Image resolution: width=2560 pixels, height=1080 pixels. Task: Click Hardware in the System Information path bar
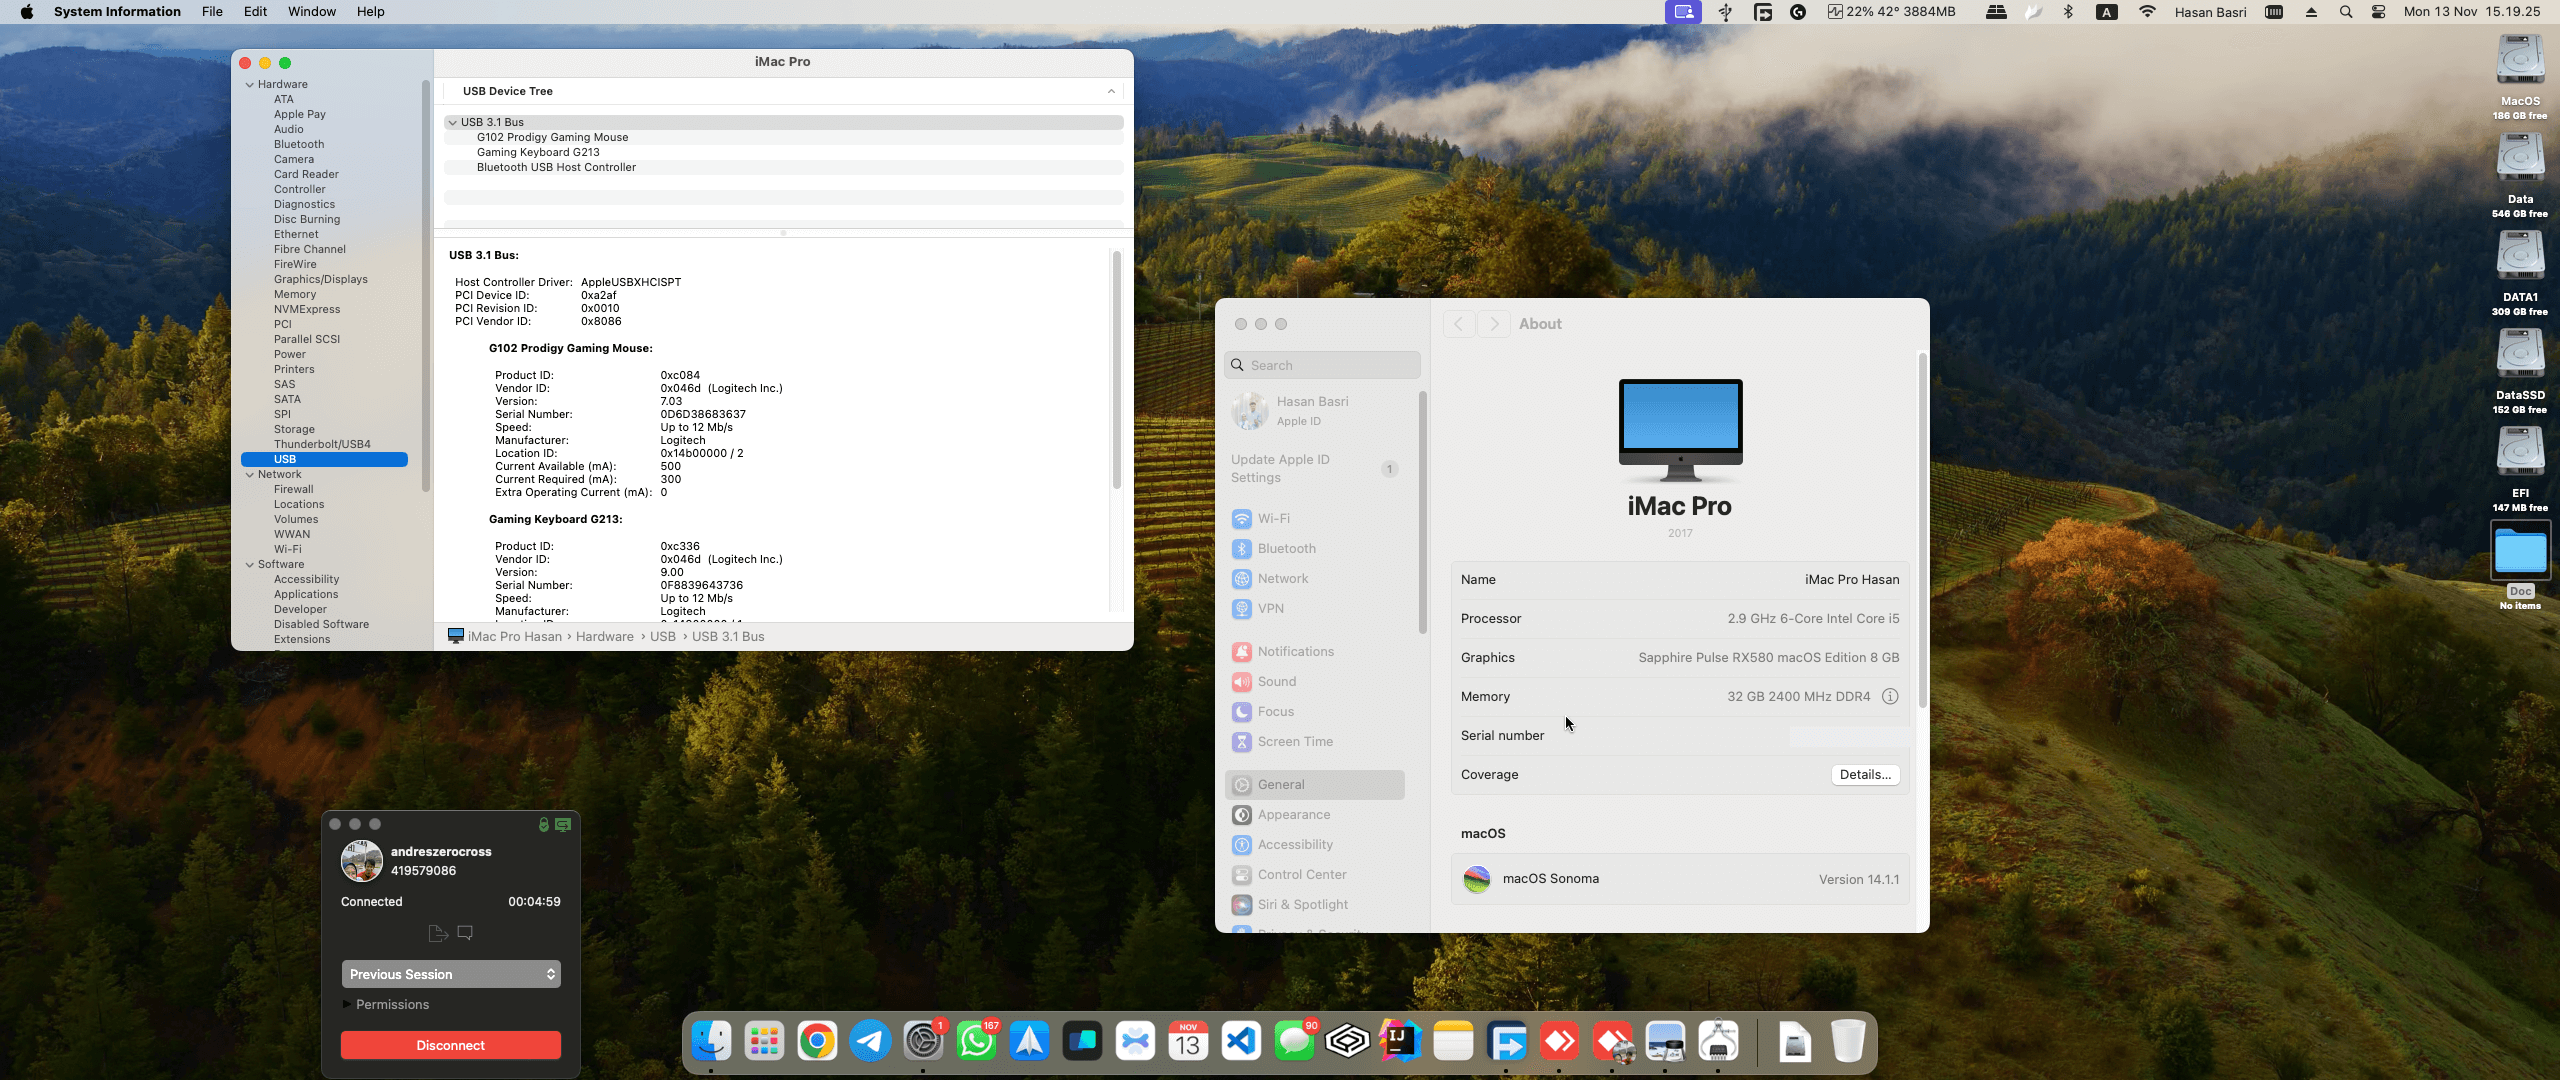pyautogui.click(x=605, y=637)
